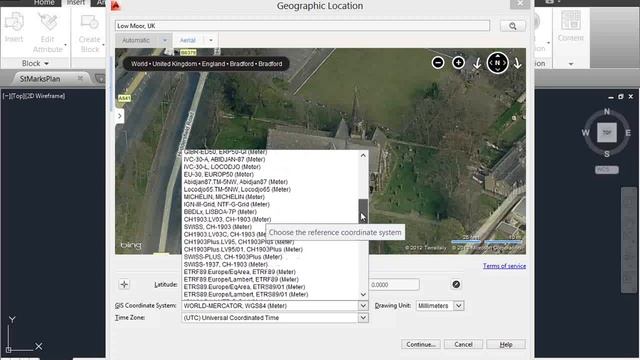Switch to the Home ribbon tab
640x360 pixels.
point(44,3)
